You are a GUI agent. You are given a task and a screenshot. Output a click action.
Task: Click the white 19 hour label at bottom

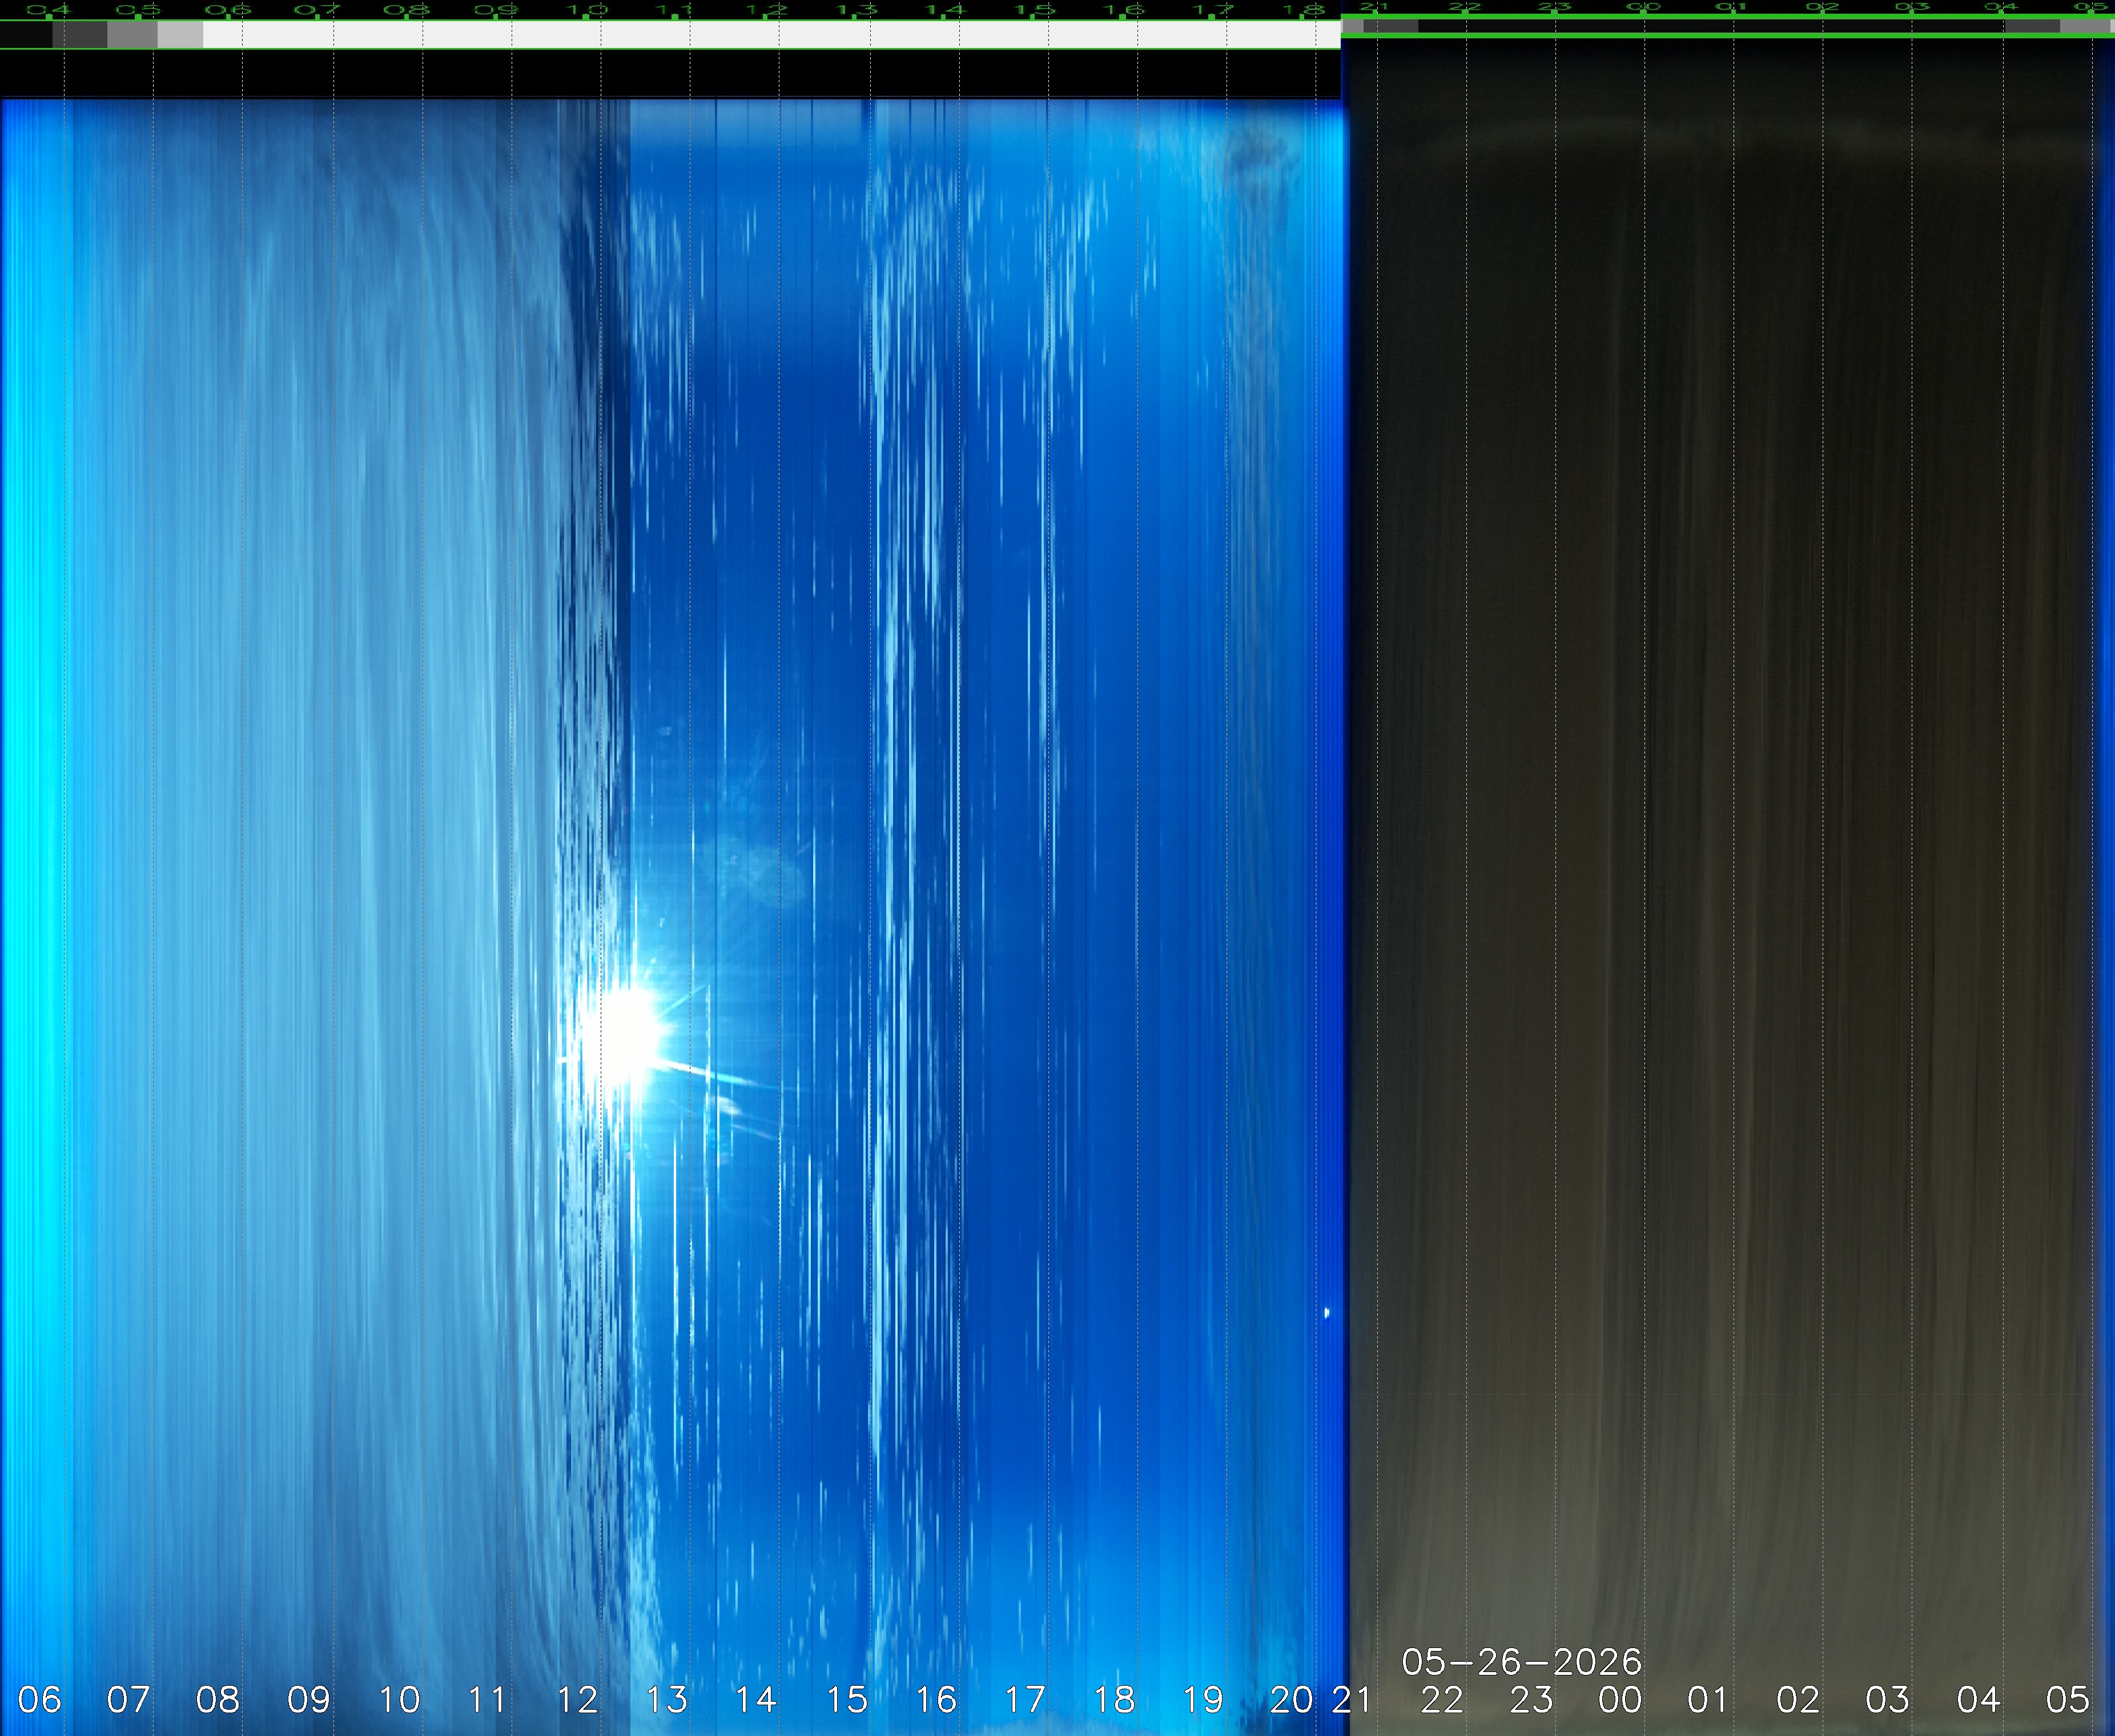1203,1699
